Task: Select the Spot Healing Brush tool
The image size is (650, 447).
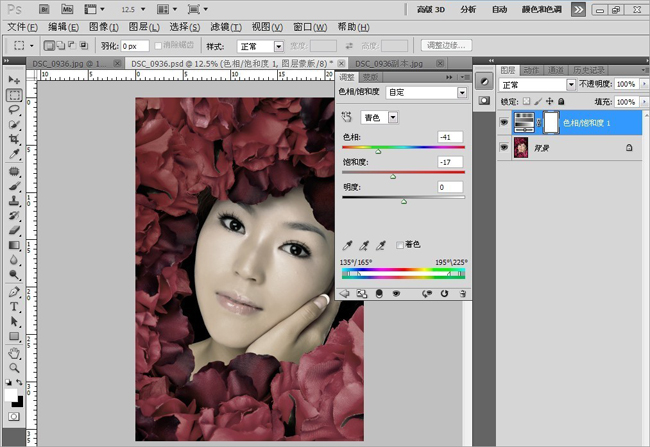Action: tap(14, 171)
